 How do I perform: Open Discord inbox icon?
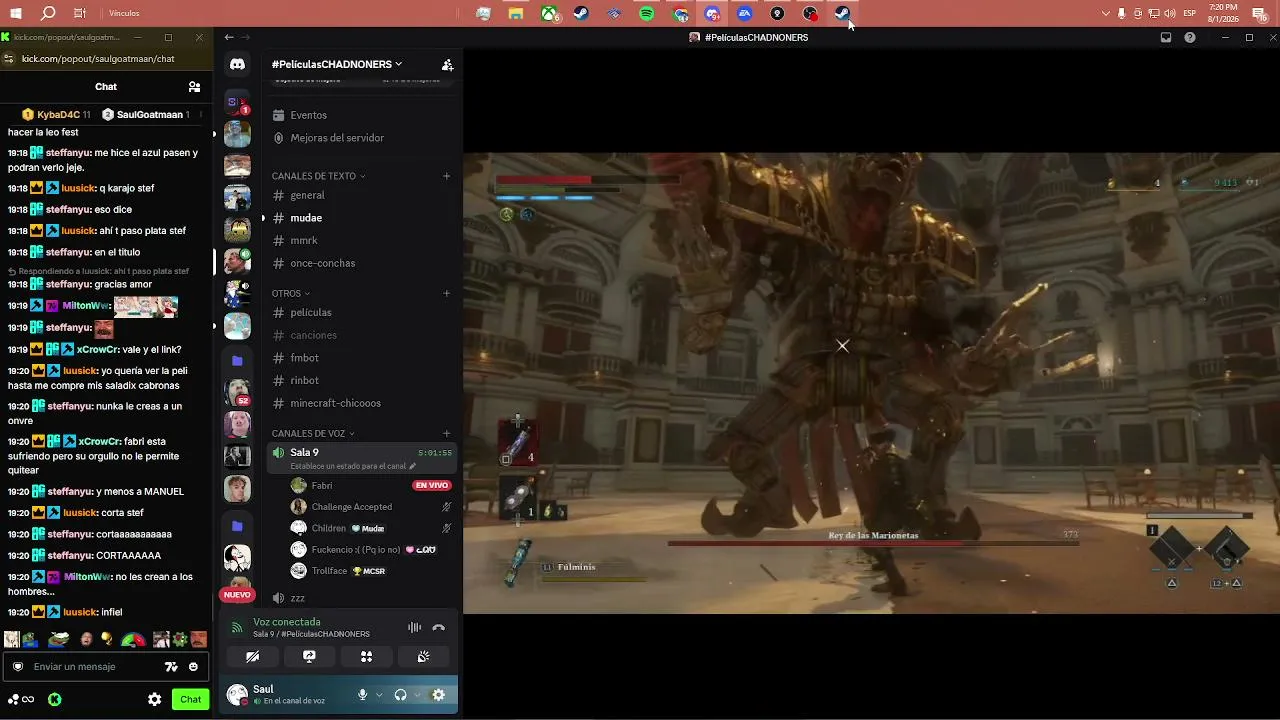[x=1166, y=37]
